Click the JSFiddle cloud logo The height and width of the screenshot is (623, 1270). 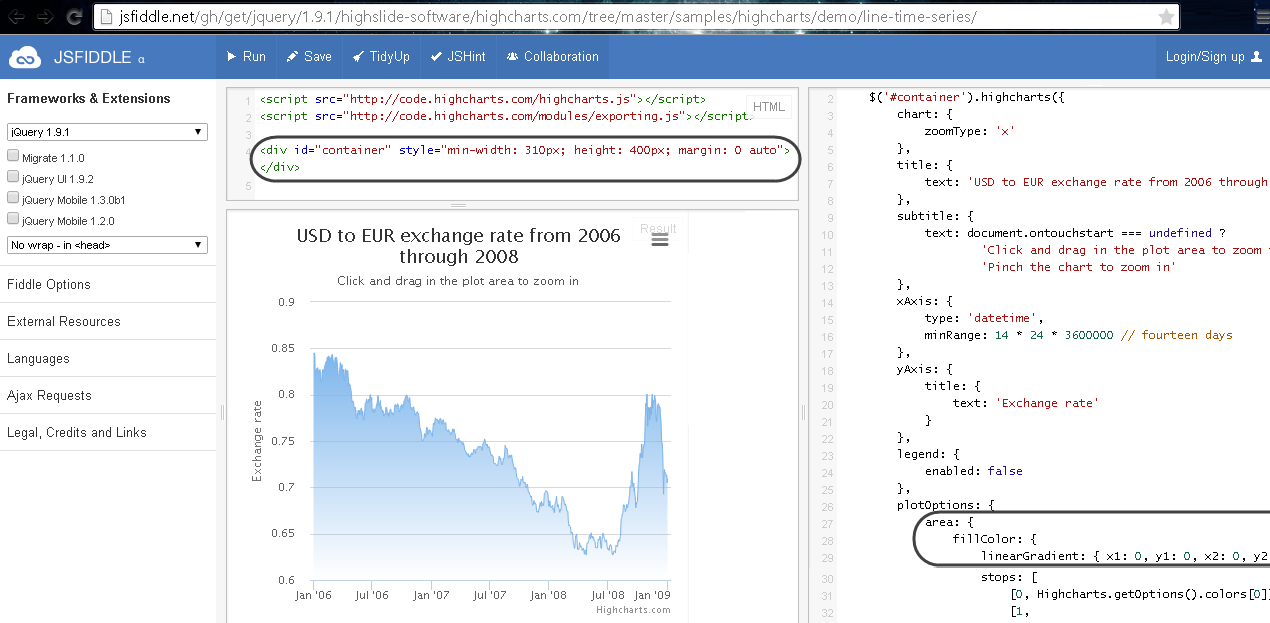pyautogui.click(x=25, y=57)
